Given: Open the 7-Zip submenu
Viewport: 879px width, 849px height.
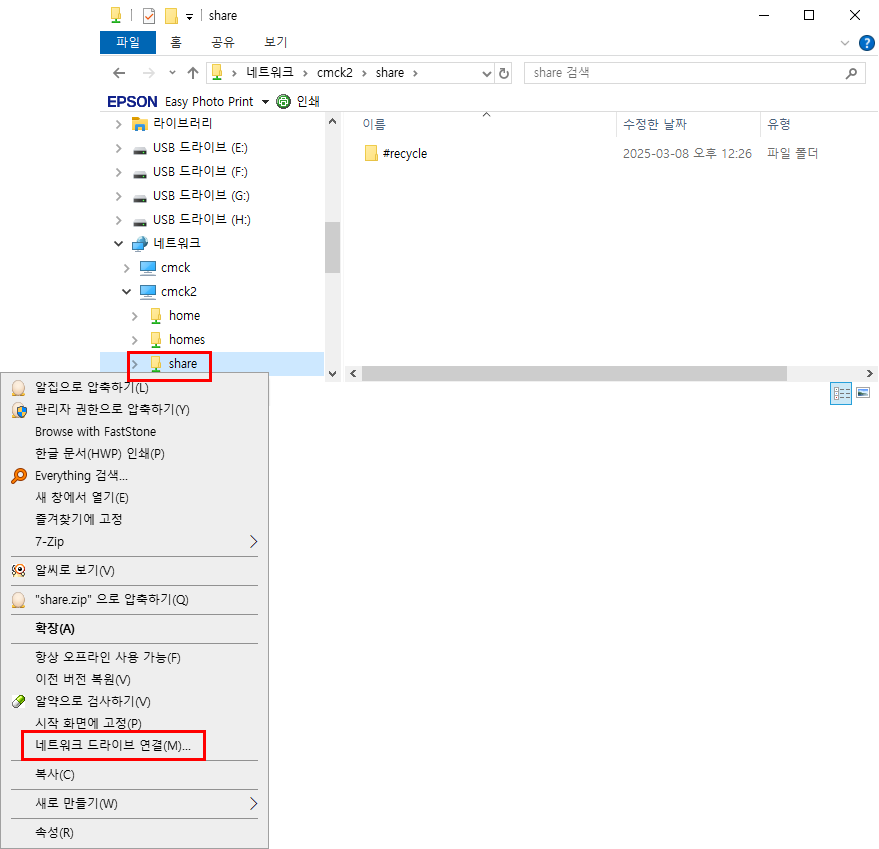Looking at the screenshot, I should click(x=135, y=542).
